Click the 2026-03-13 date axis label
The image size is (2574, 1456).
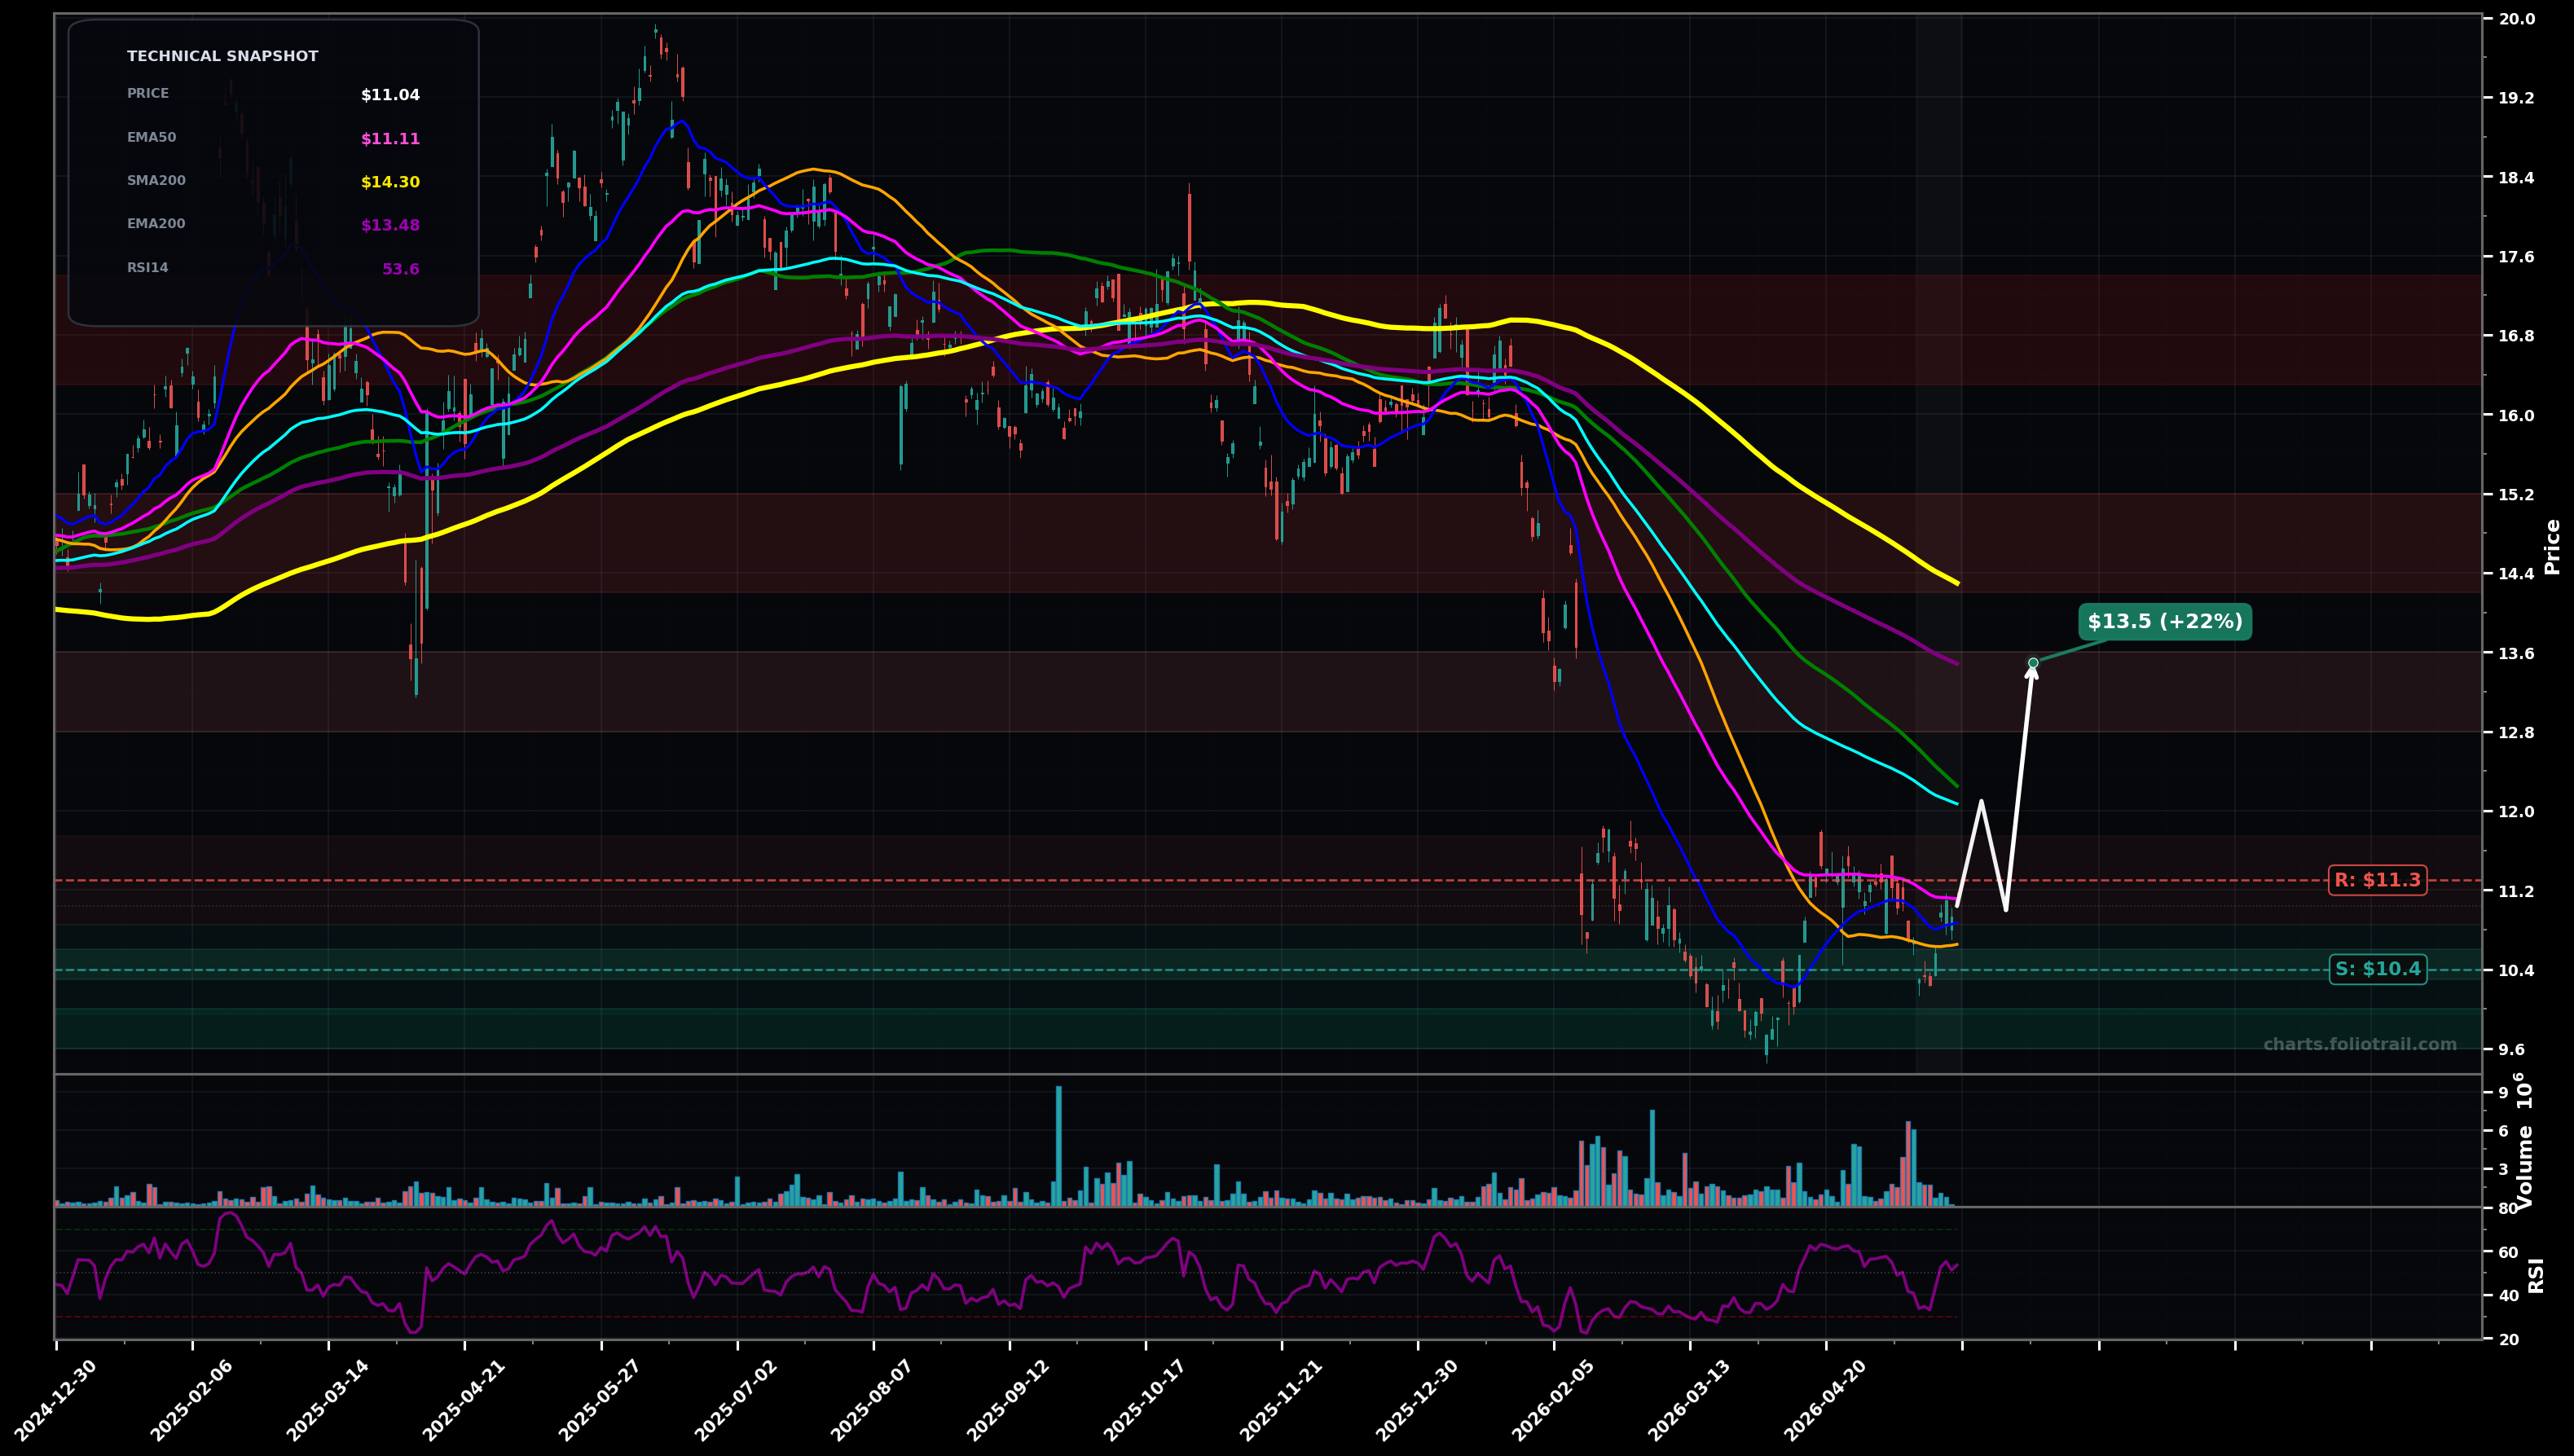(1688, 1400)
